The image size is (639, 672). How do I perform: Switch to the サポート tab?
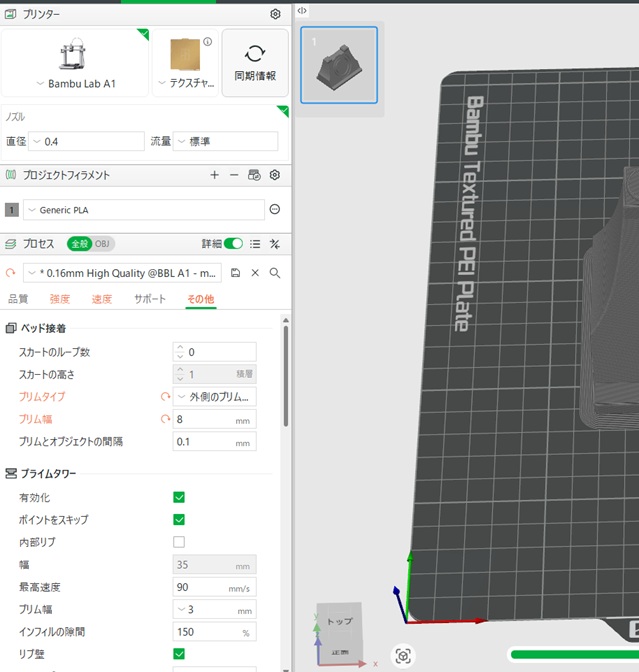[x=150, y=299]
